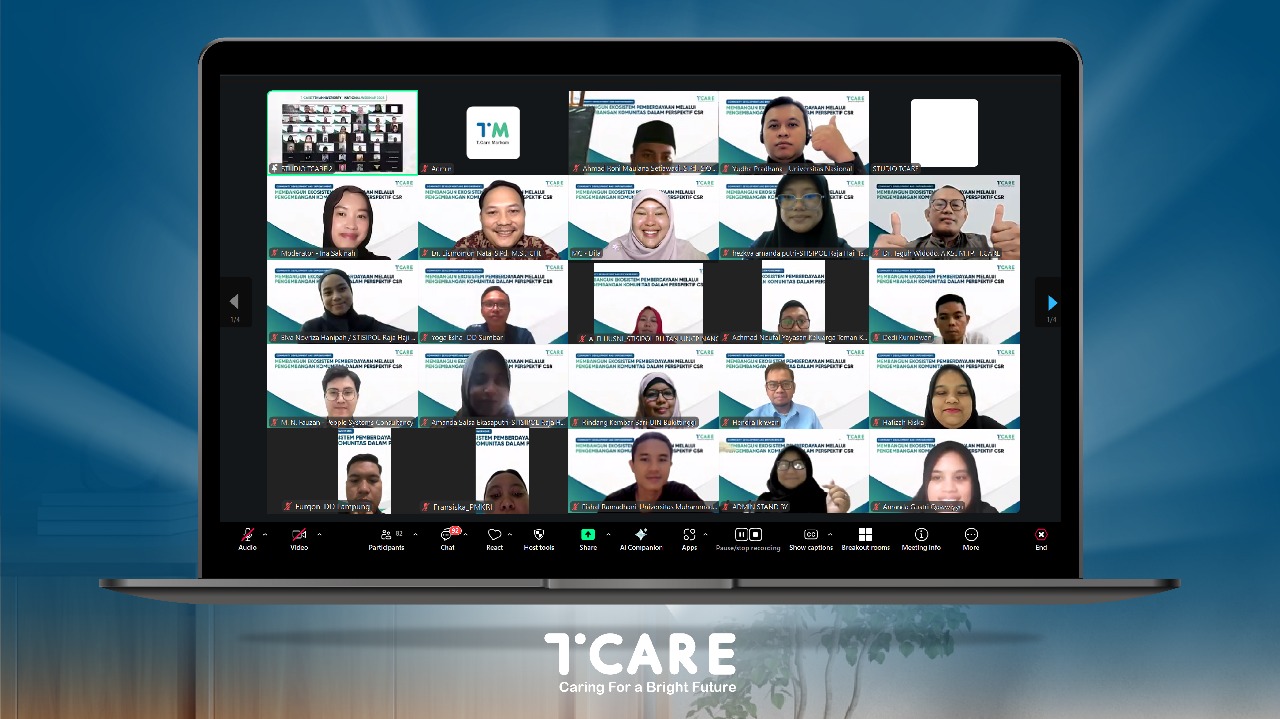The height and width of the screenshot is (719, 1280).
Task: Select the STUDIO TCARE 2 video tile
Action: (342, 132)
